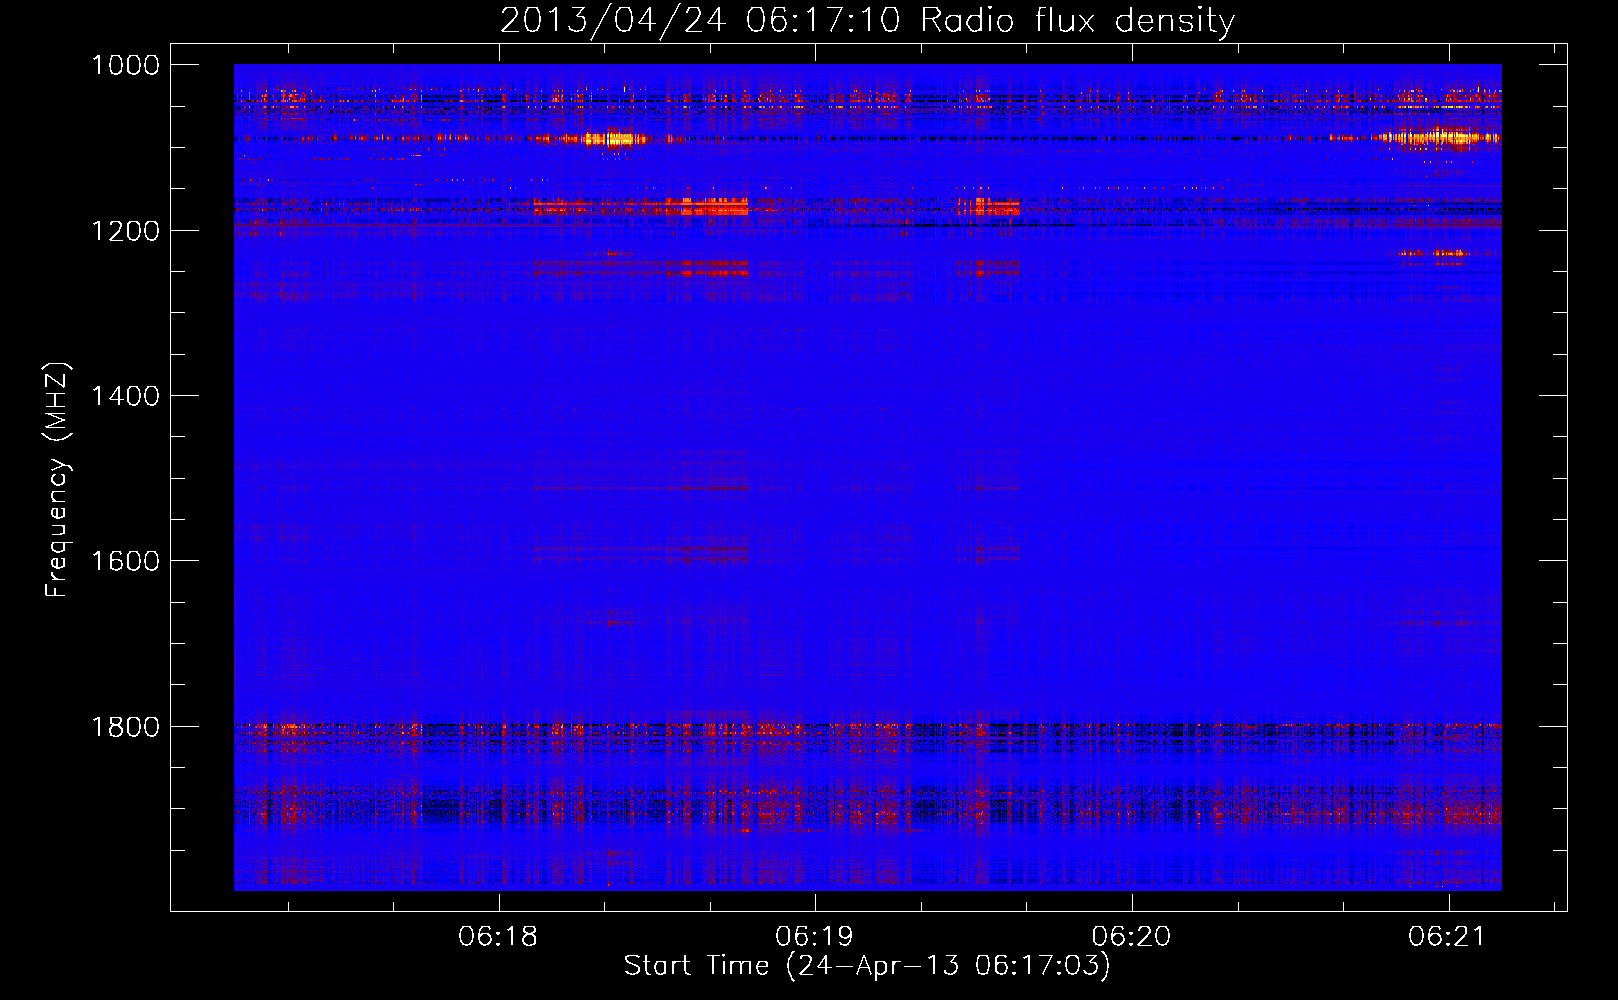Viewport: 1618px width, 1000px height.
Task: Select the 1400 frequency tick label
Action: coord(125,396)
